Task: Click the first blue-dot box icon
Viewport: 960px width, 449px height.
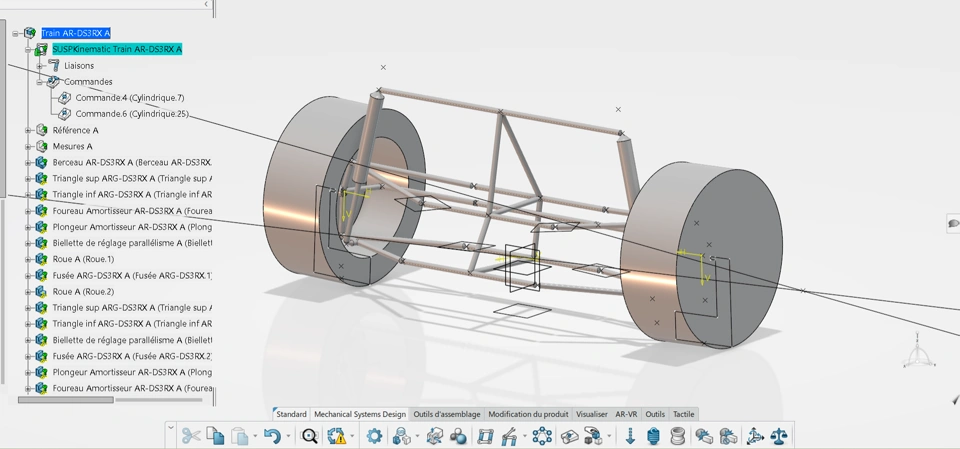Action: coord(704,436)
